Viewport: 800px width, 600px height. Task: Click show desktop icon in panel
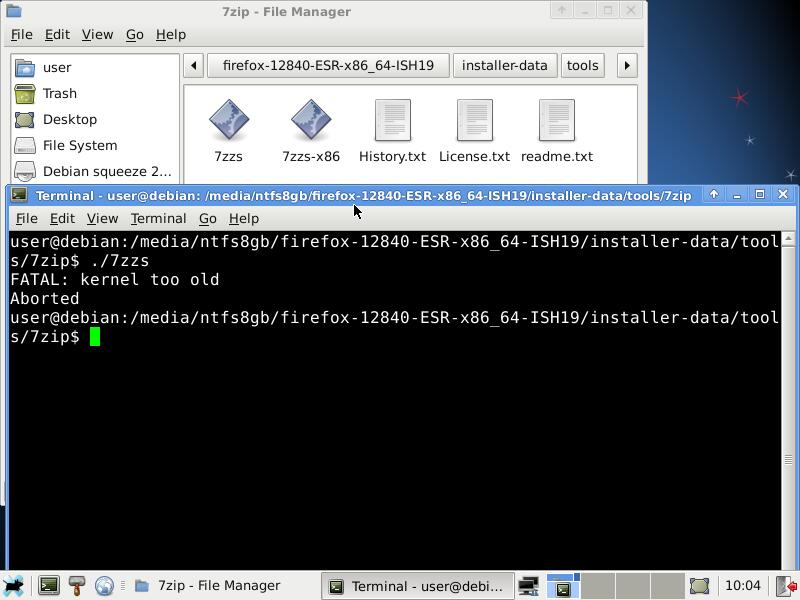pyautogui.click(x=699, y=586)
